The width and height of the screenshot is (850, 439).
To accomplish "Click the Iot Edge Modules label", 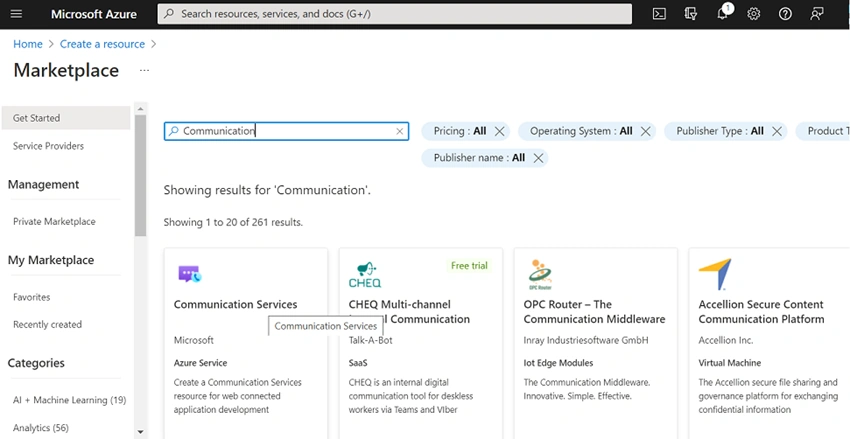I will 558,363.
